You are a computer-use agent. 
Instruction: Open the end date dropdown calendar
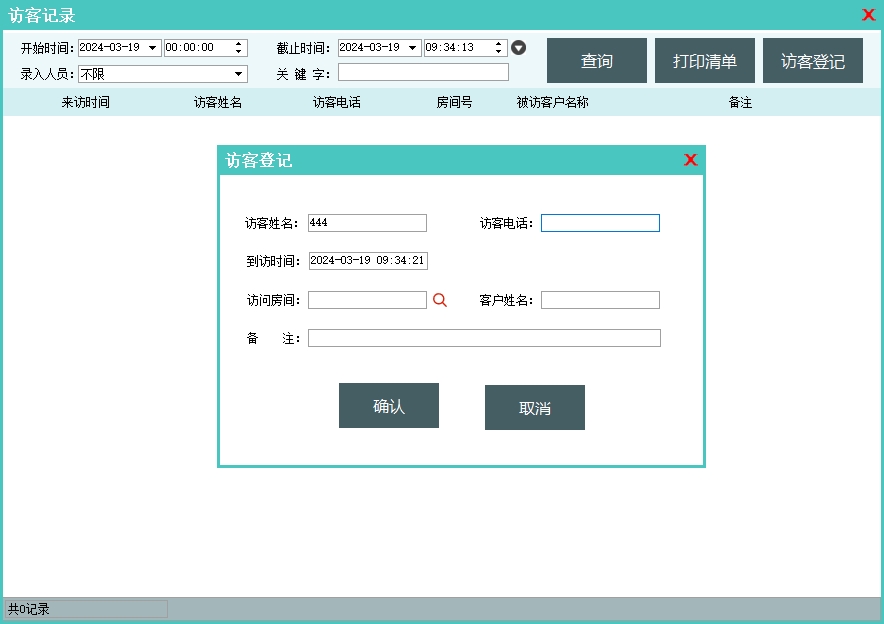413,48
